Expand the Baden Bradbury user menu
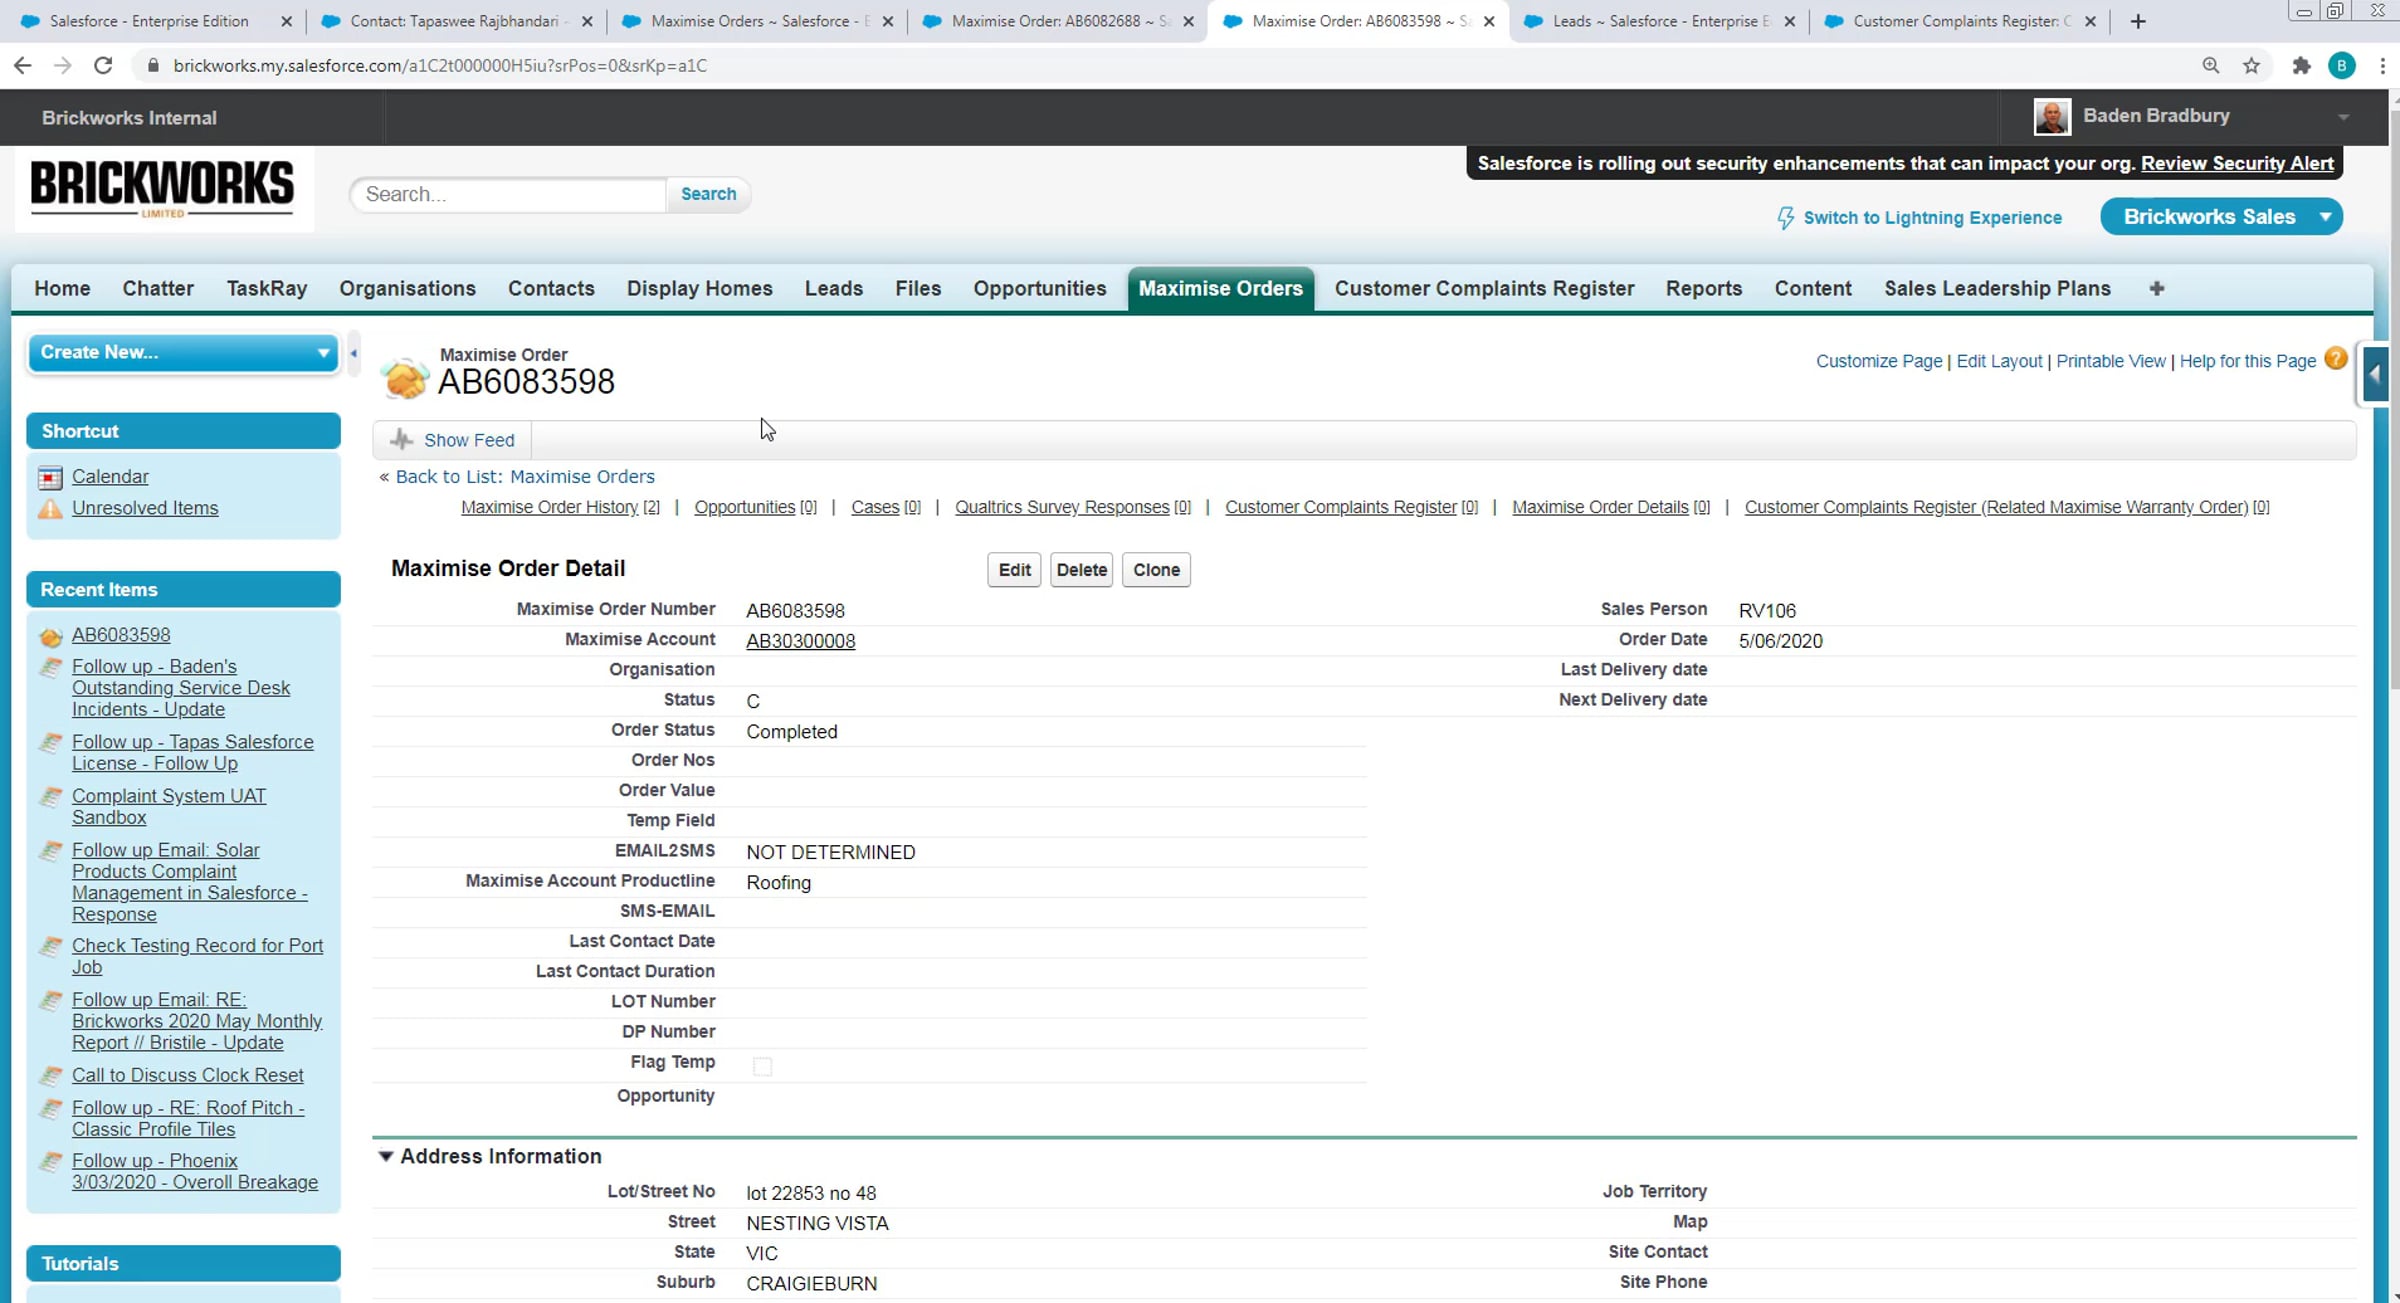The width and height of the screenshot is (2400, 1303). tap(2343, 117)
